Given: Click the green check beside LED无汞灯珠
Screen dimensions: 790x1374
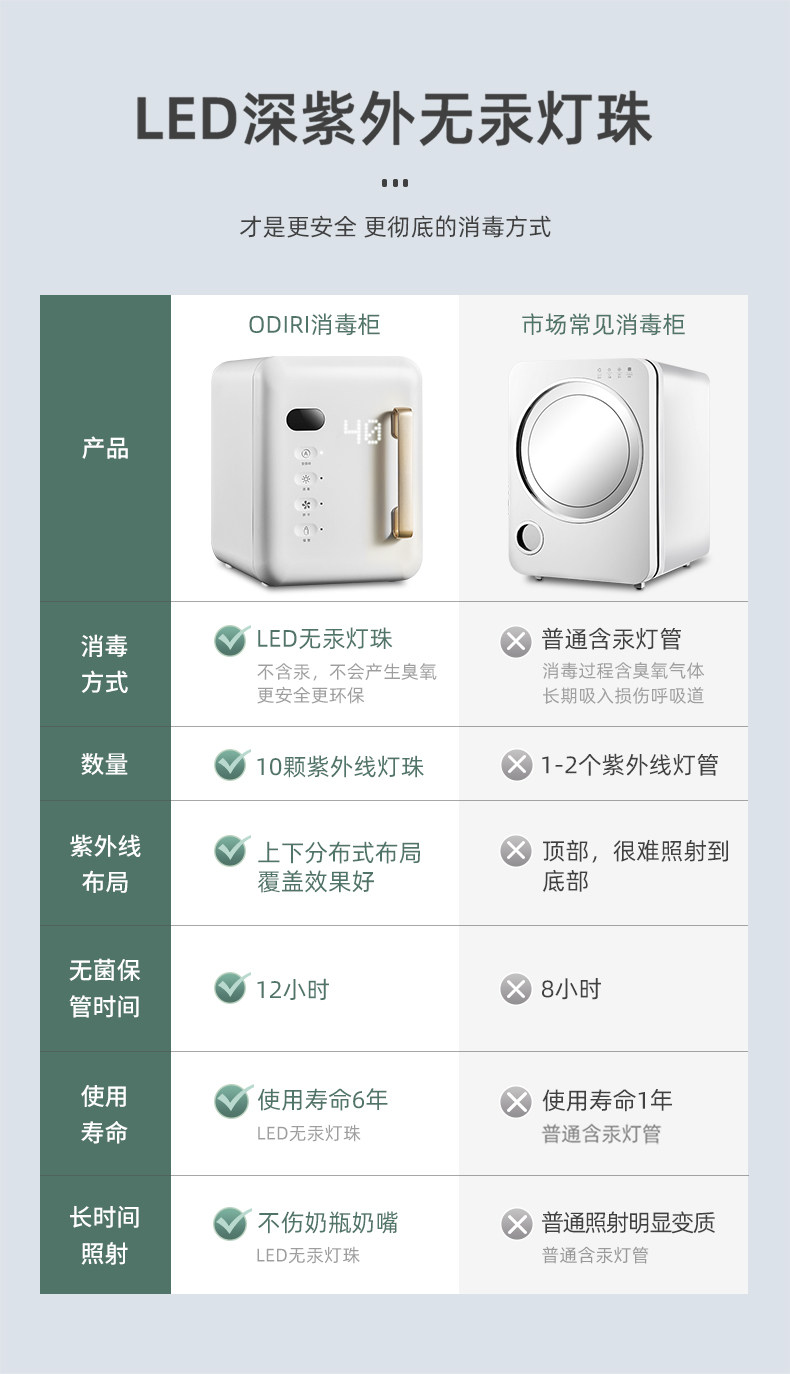Looking at the screenshot, I should pos(231,640).
